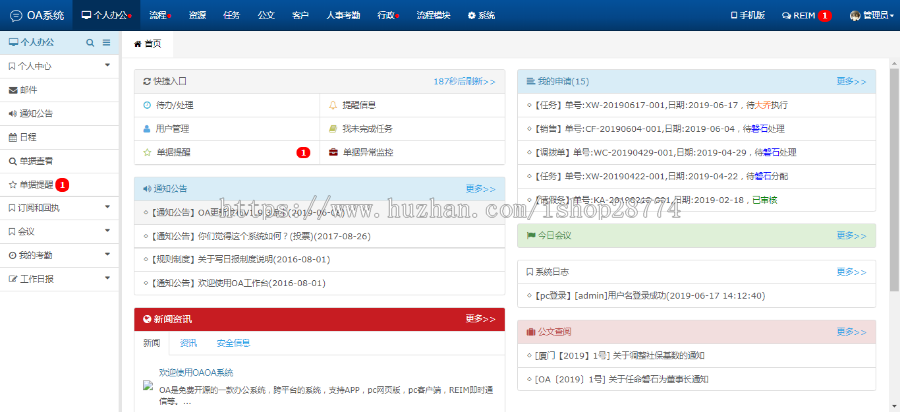Click 更多 in 新闻资讯 panel
Screen dimensions: 900x412
[x=480, y=319]
